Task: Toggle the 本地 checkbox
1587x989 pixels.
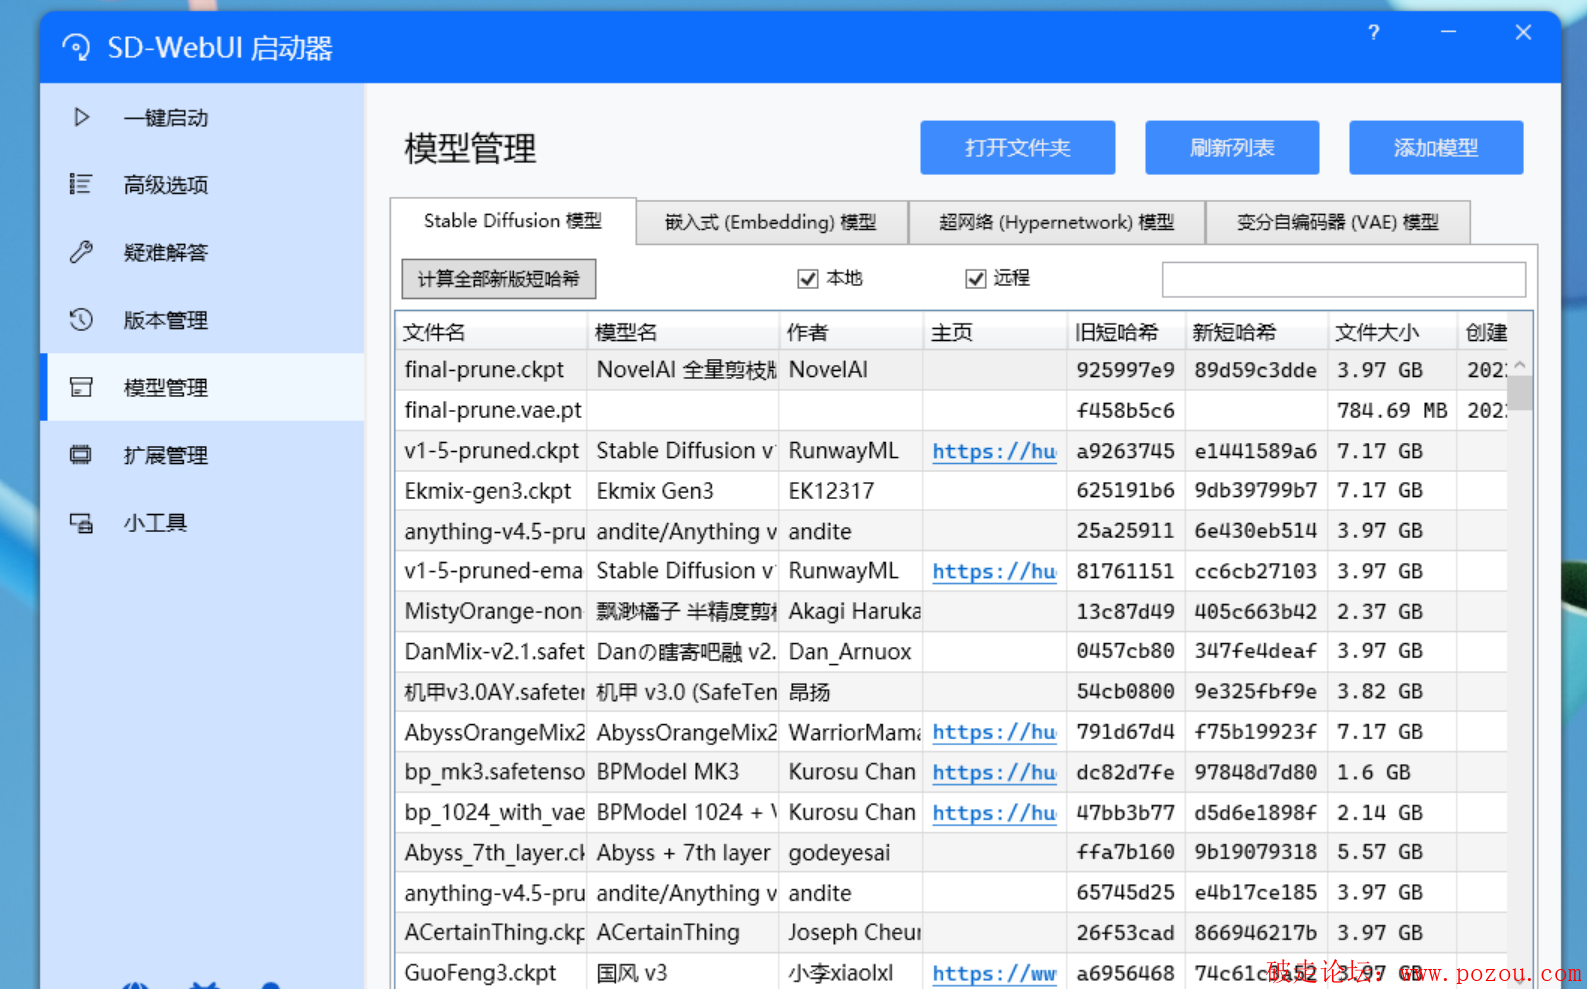Action: pyautogui.click(x=808, y=279)
